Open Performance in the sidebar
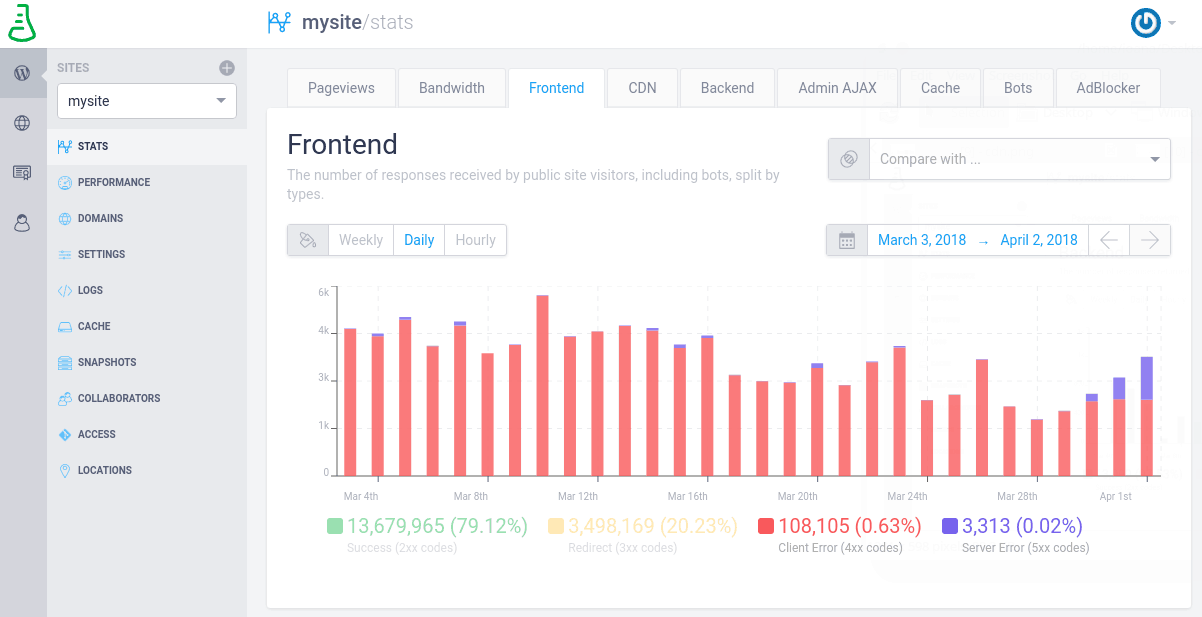This screenshot has height=617, width=1202. 114,182
